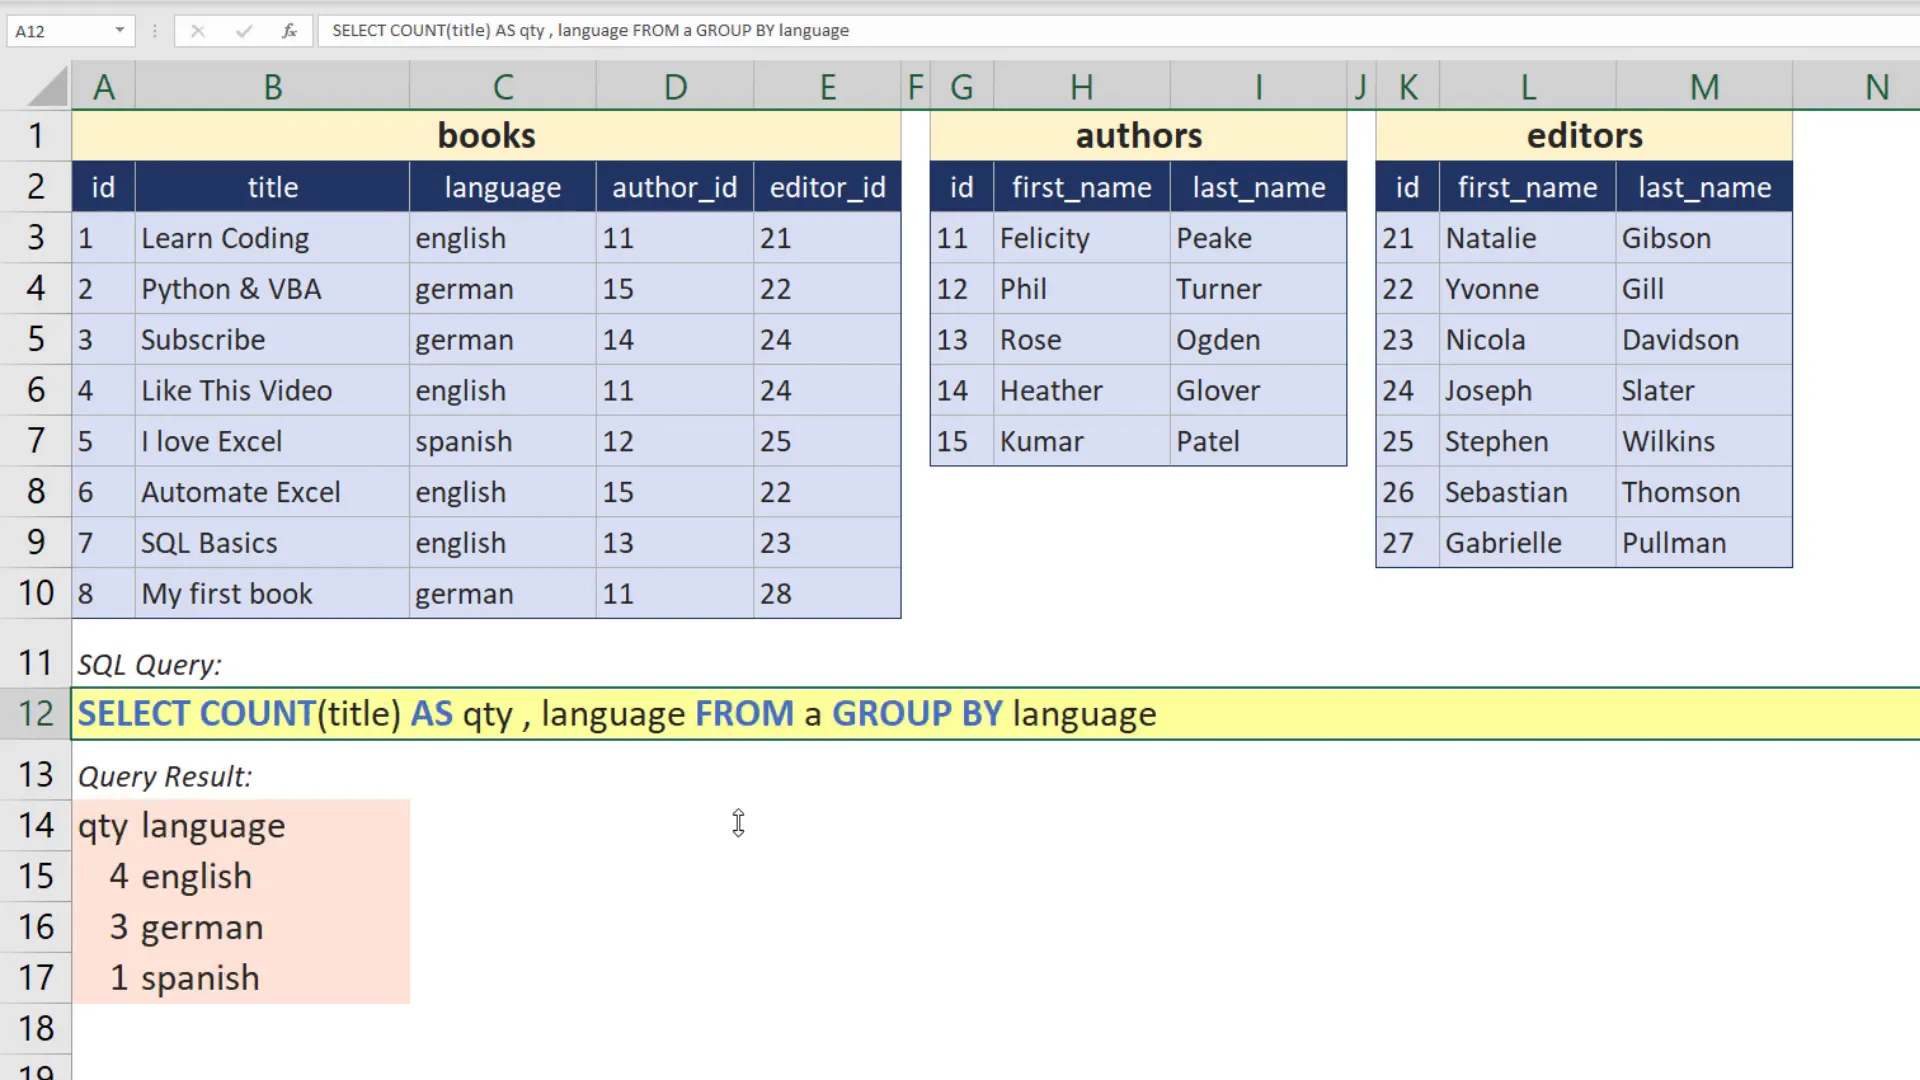Select the authors table header cell
This screenshot has width=1920, height=1080.
coord(1138,135)
